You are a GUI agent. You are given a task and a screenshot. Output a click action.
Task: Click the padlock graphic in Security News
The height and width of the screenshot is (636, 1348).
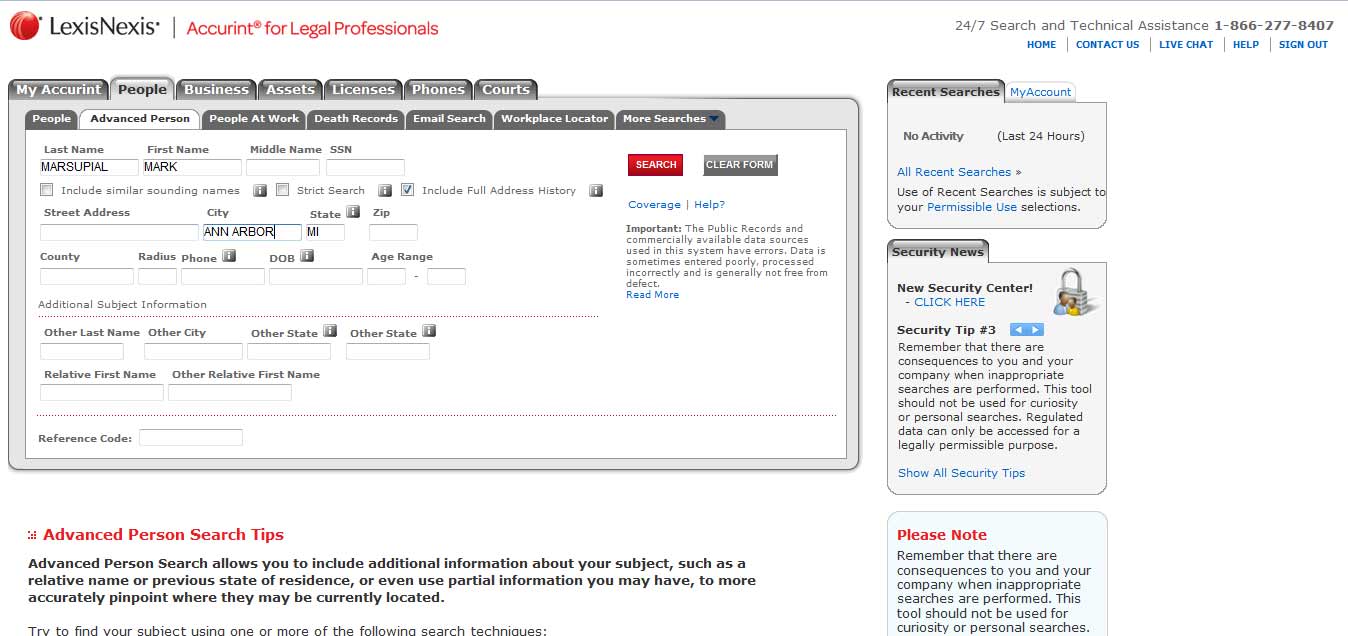pyautogui.click(x=1073, y=295)
